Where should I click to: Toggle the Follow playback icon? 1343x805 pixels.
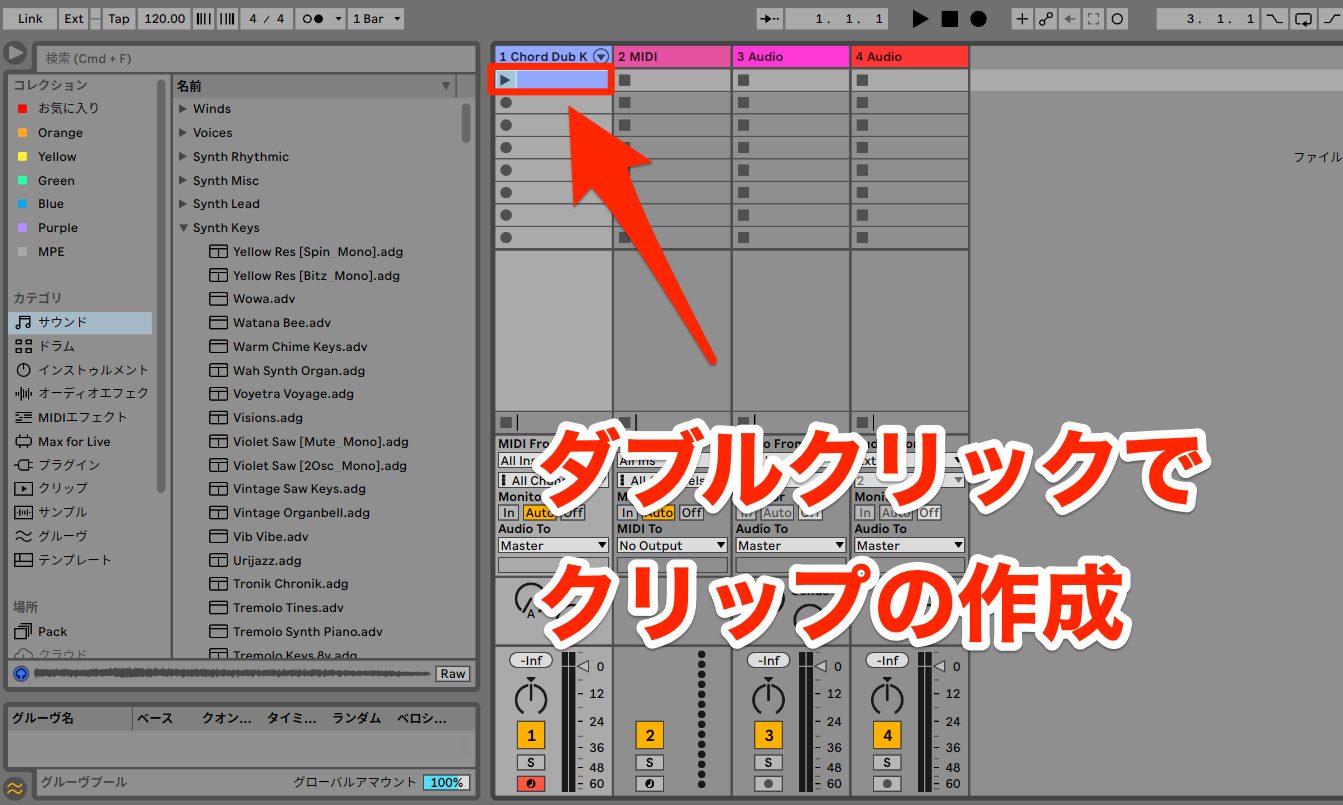click(x=769, y=19)
